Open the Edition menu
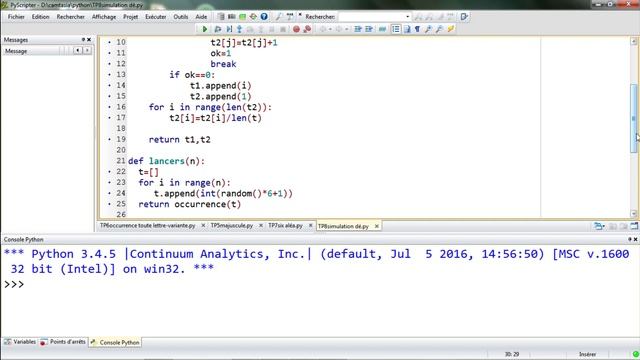640x360 pixels. [x=40, y=17]
